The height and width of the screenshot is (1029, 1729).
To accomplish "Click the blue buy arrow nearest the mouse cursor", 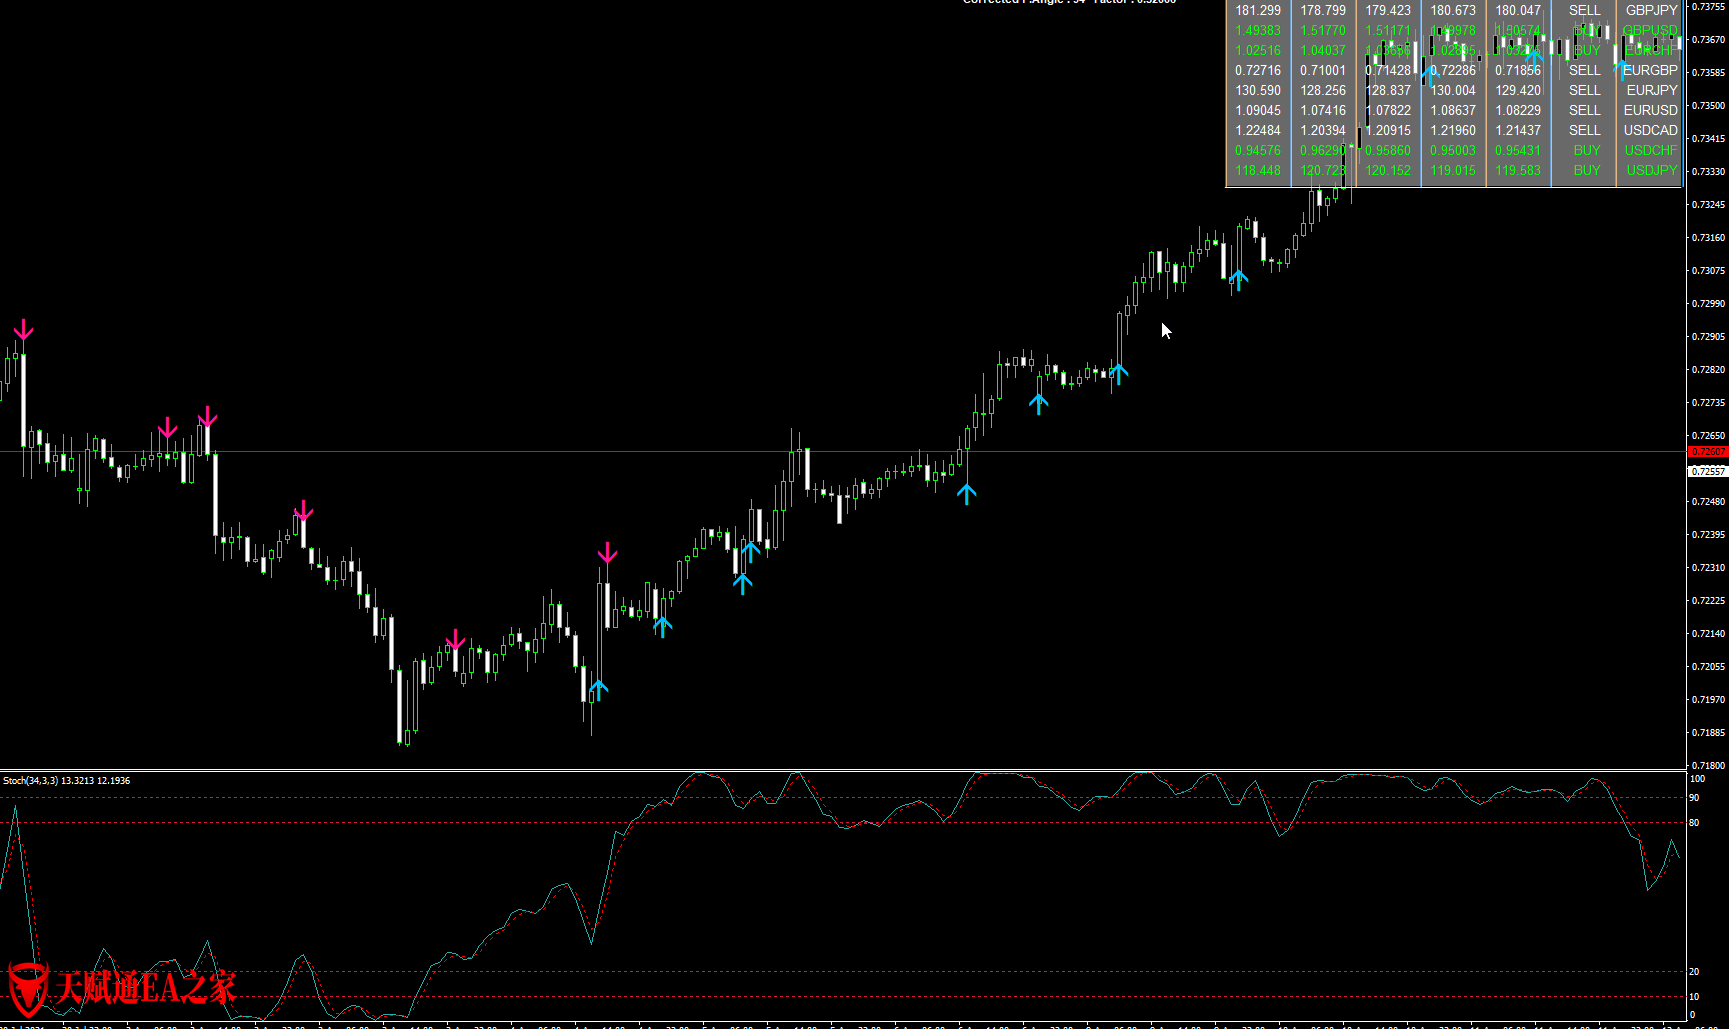I will [x=1118, y=374].
